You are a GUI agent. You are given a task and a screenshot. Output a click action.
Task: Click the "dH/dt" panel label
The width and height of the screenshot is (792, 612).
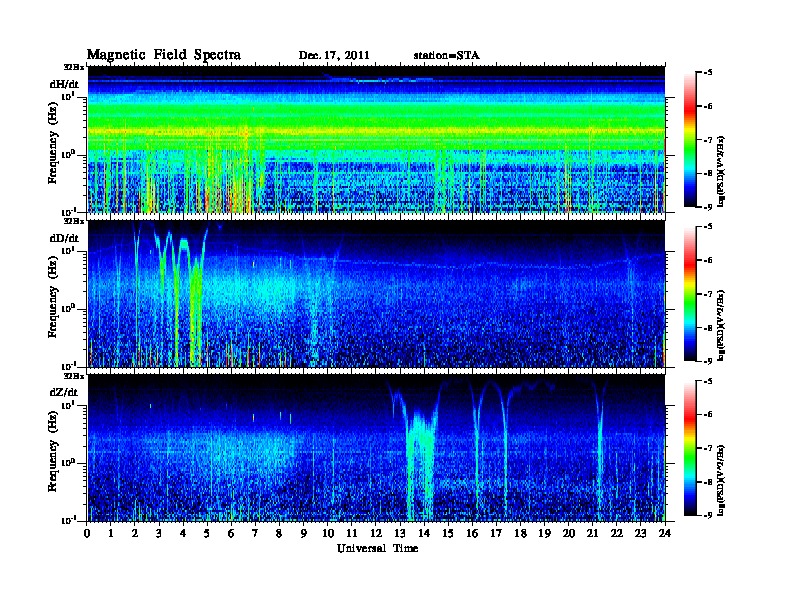pos(64,84)
